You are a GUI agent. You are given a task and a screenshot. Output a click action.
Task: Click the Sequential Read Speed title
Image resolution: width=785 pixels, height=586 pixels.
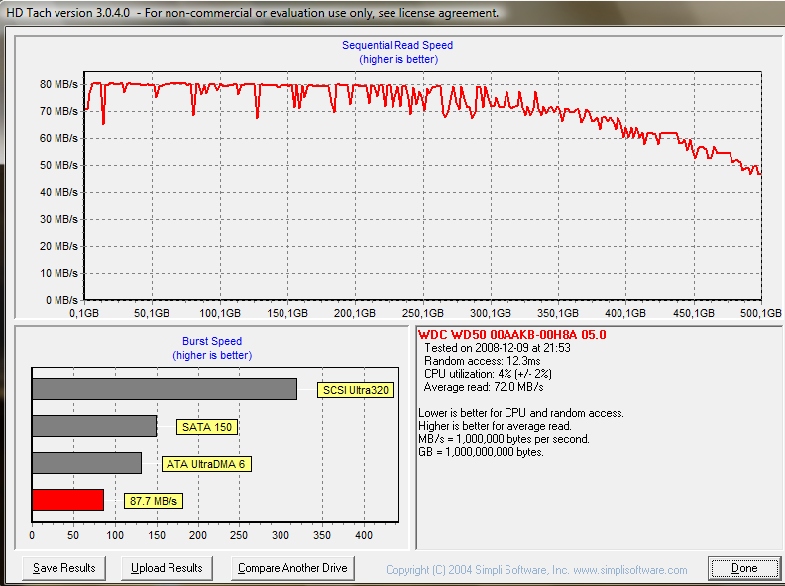(x=398, y=45)
